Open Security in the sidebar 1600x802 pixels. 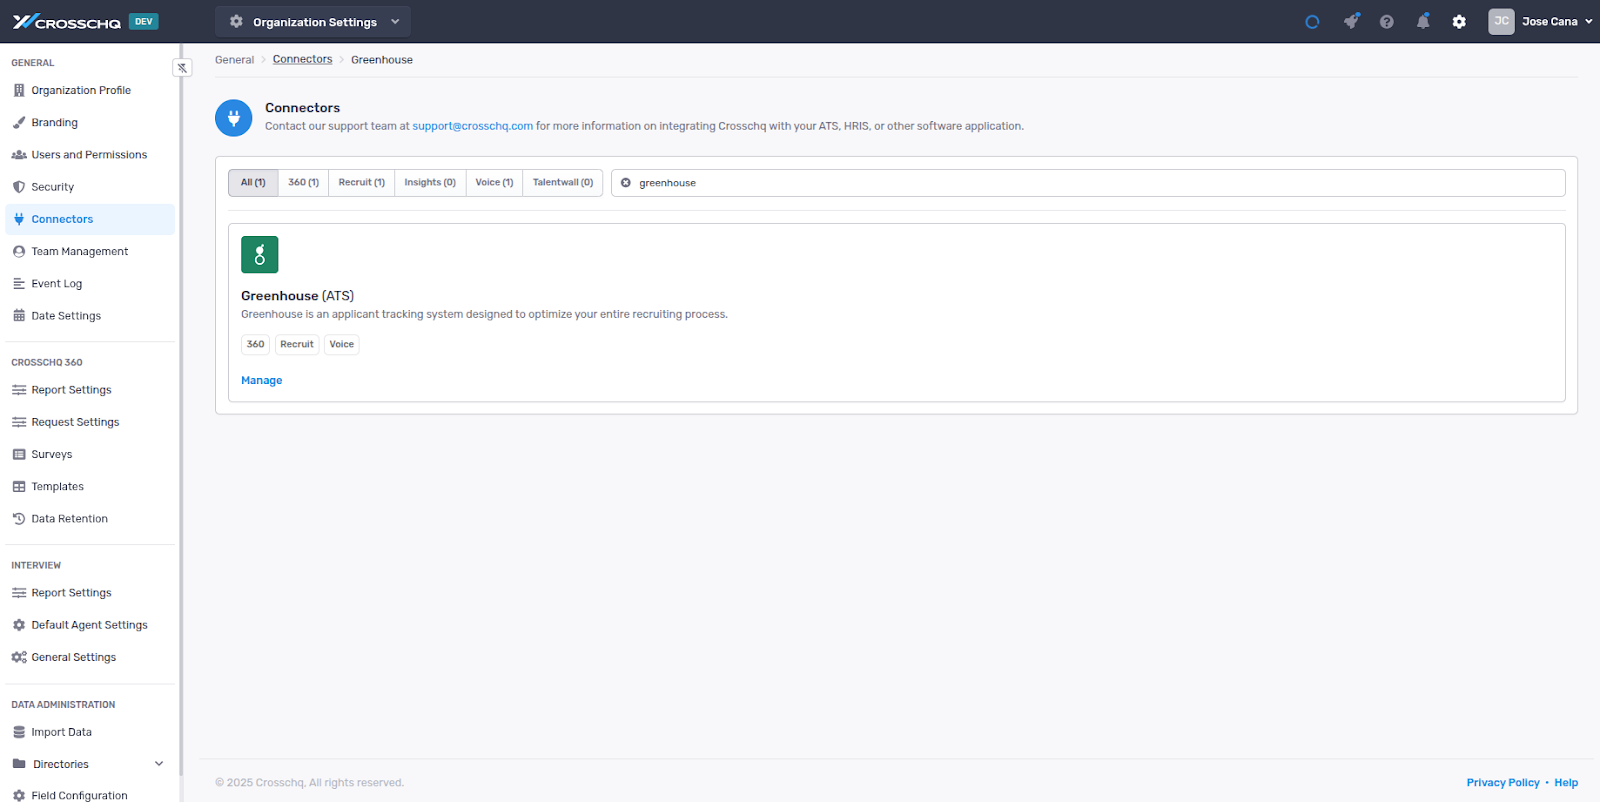click(x=52, y=187)
